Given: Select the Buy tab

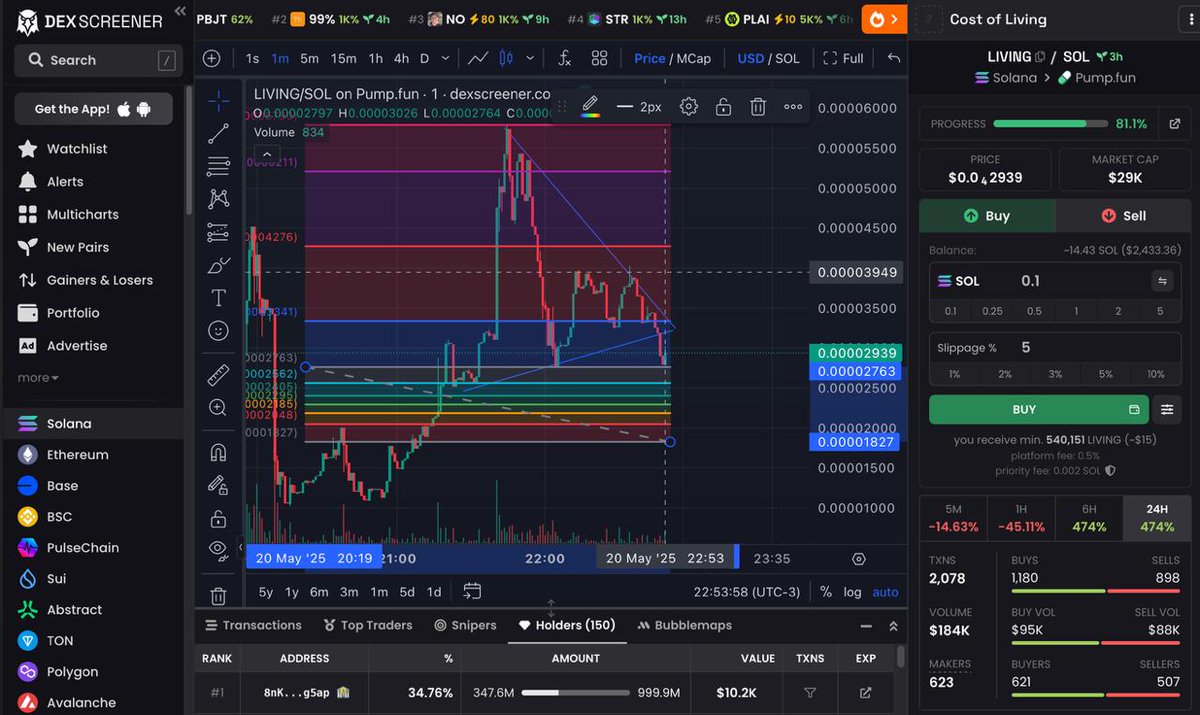Looking at the screenshot, I should [x=988, y=215].
